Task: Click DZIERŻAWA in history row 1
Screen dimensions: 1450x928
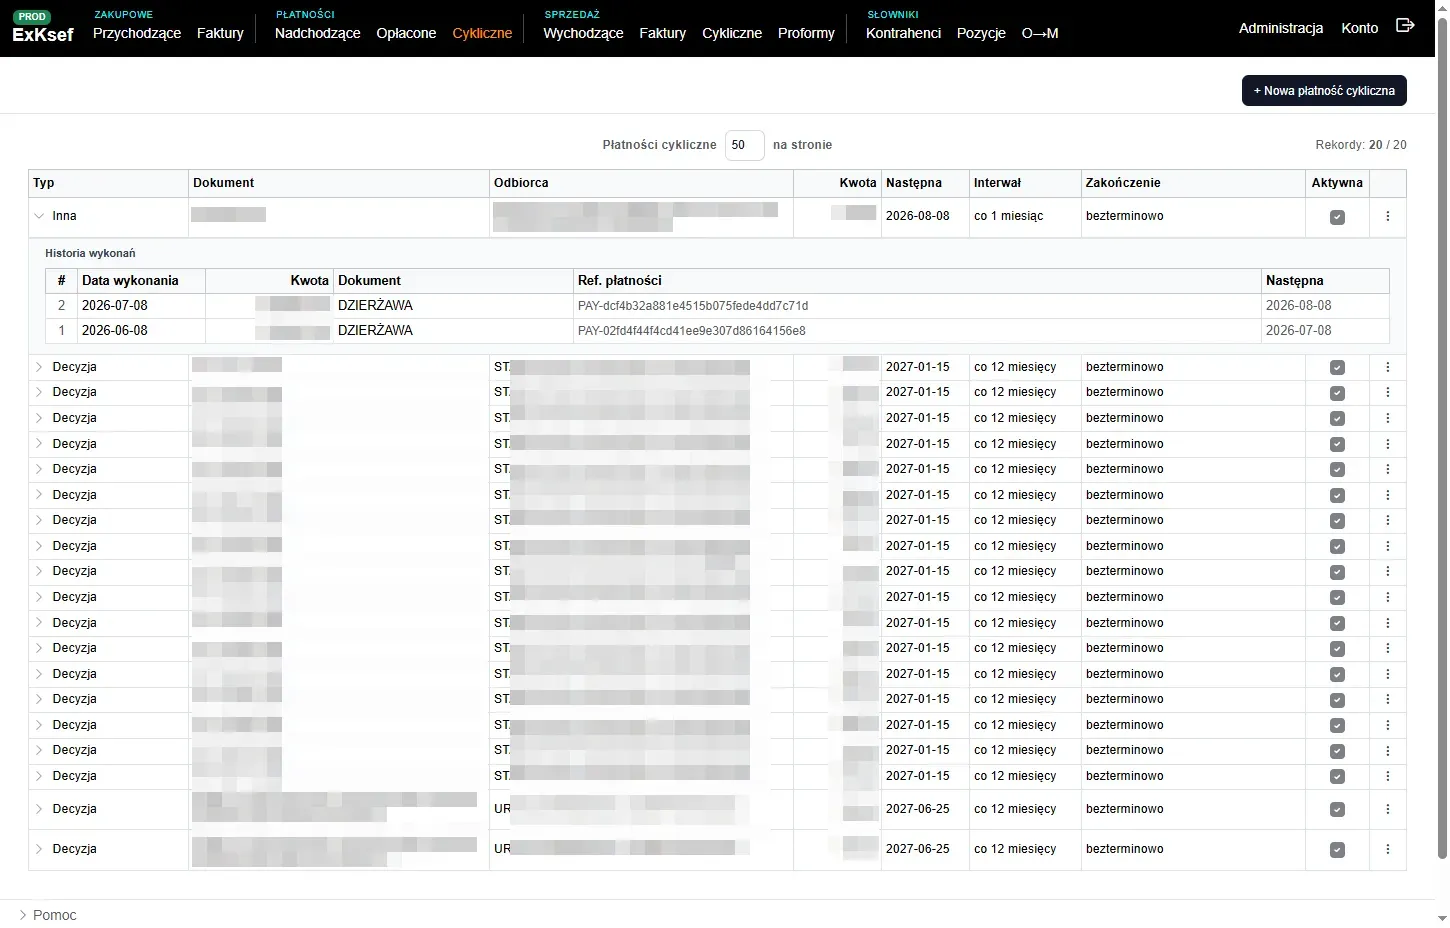Action: (375, 331)
